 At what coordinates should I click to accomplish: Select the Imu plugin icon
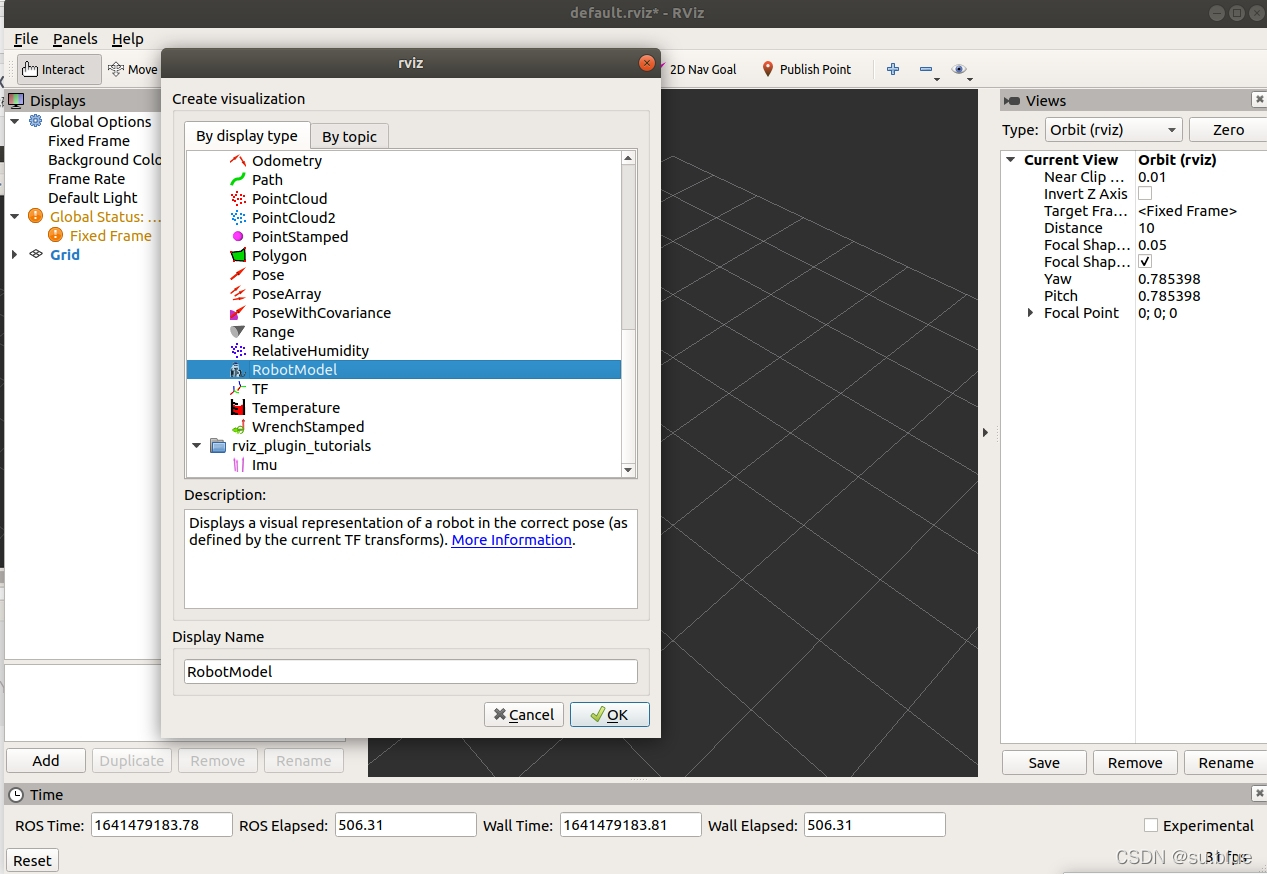tap(238, 464)
